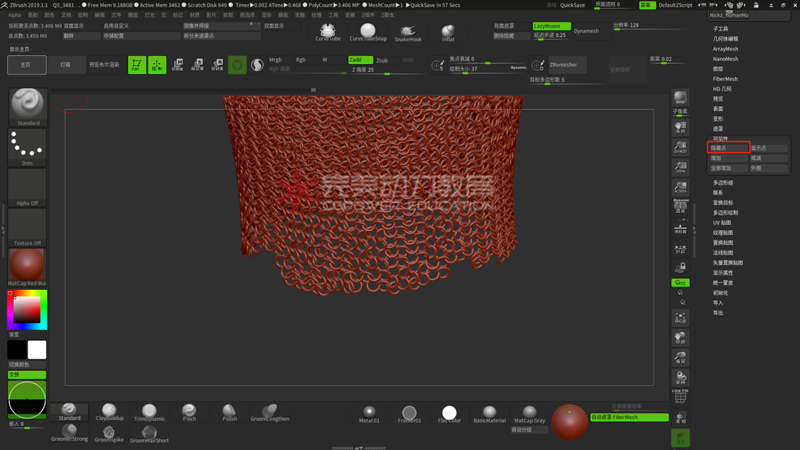Enable Mrgb painting mode

tap(276, 60)
